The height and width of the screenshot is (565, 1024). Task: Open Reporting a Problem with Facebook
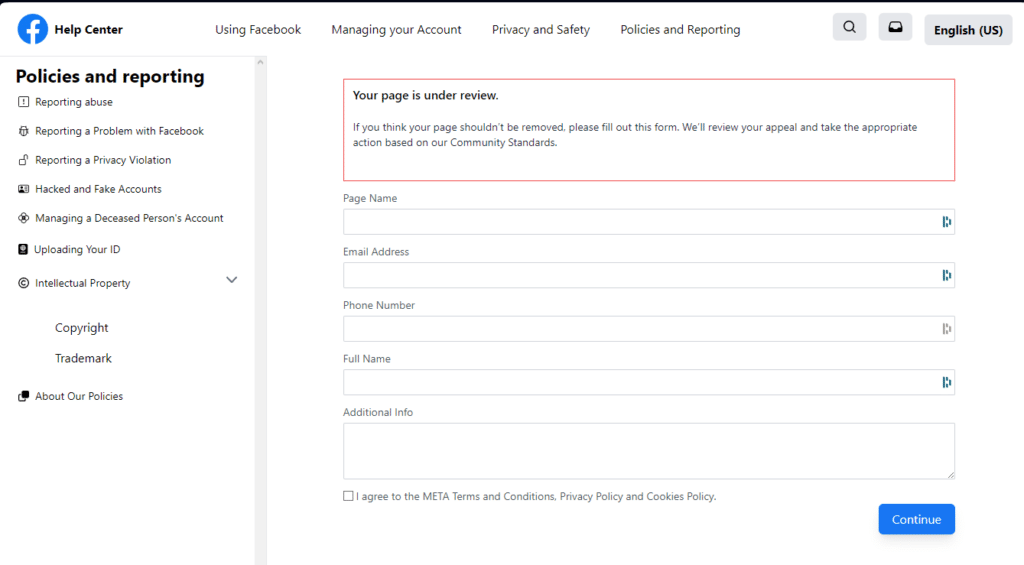pos(120,131)
